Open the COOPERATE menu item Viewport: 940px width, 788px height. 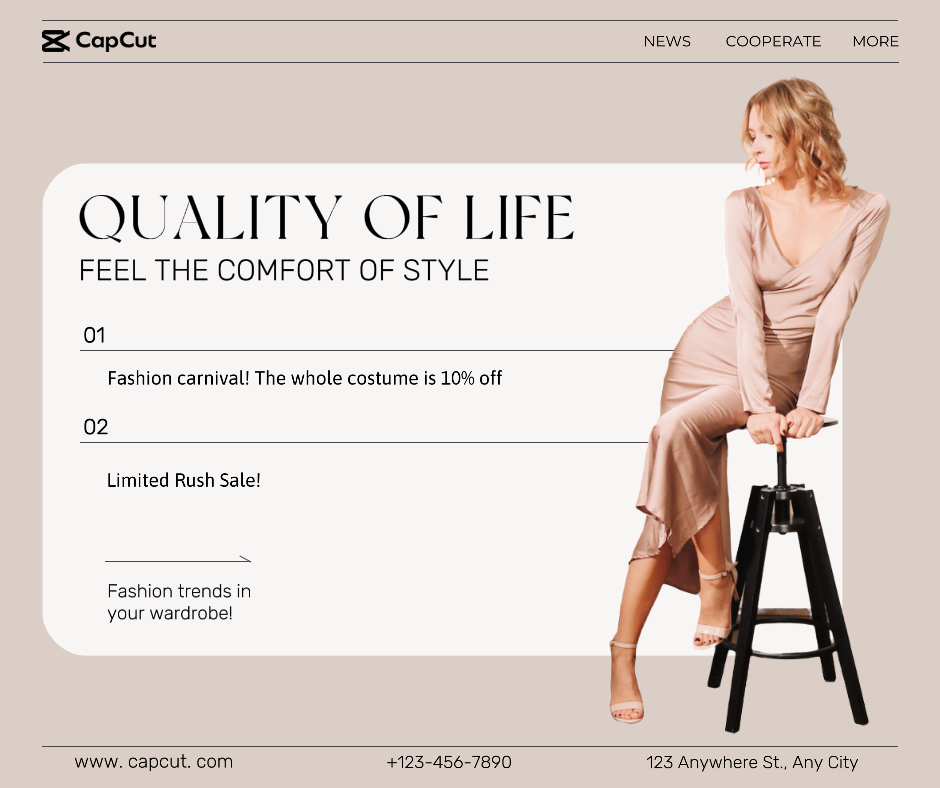click(773, 41)
